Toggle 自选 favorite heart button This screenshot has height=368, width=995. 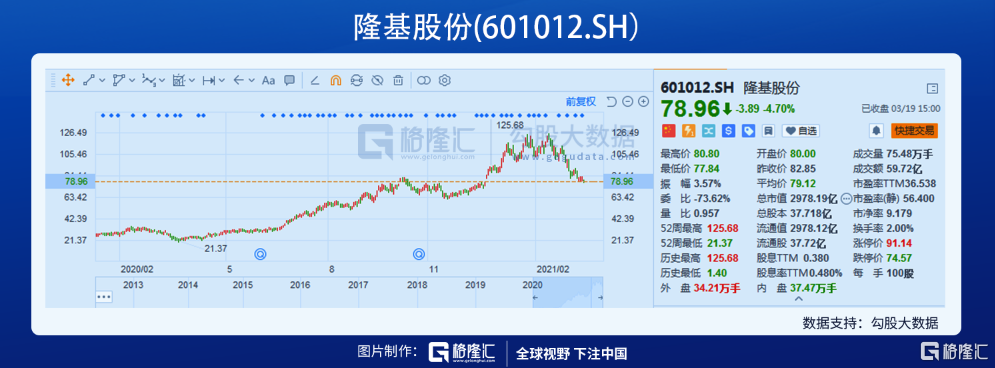tap(800, 131)
